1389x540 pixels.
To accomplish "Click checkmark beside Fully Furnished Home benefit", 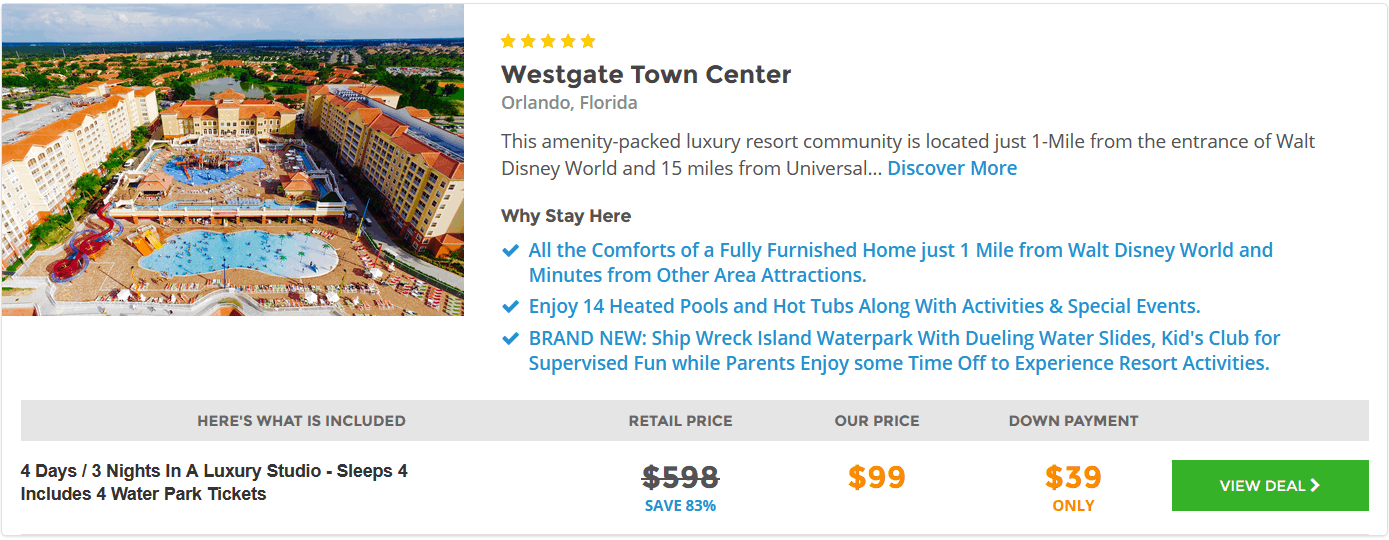I will tap(510, 250).
